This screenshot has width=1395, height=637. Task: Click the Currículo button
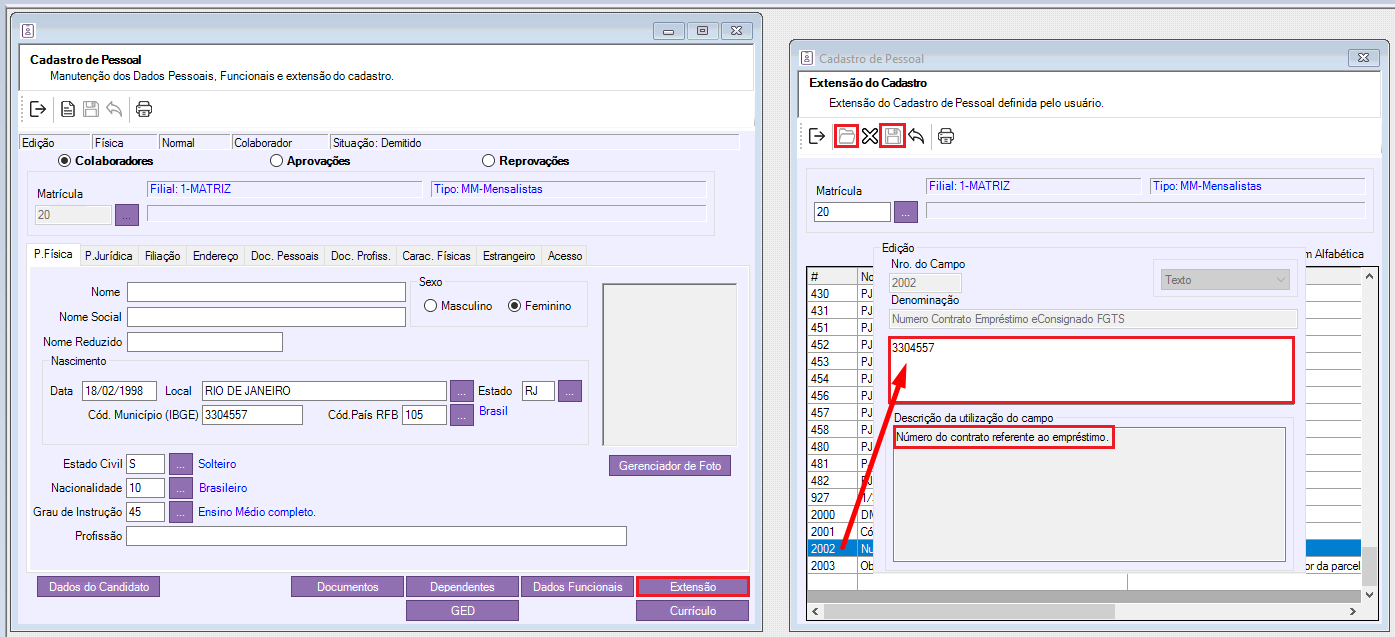click(693, 611)
